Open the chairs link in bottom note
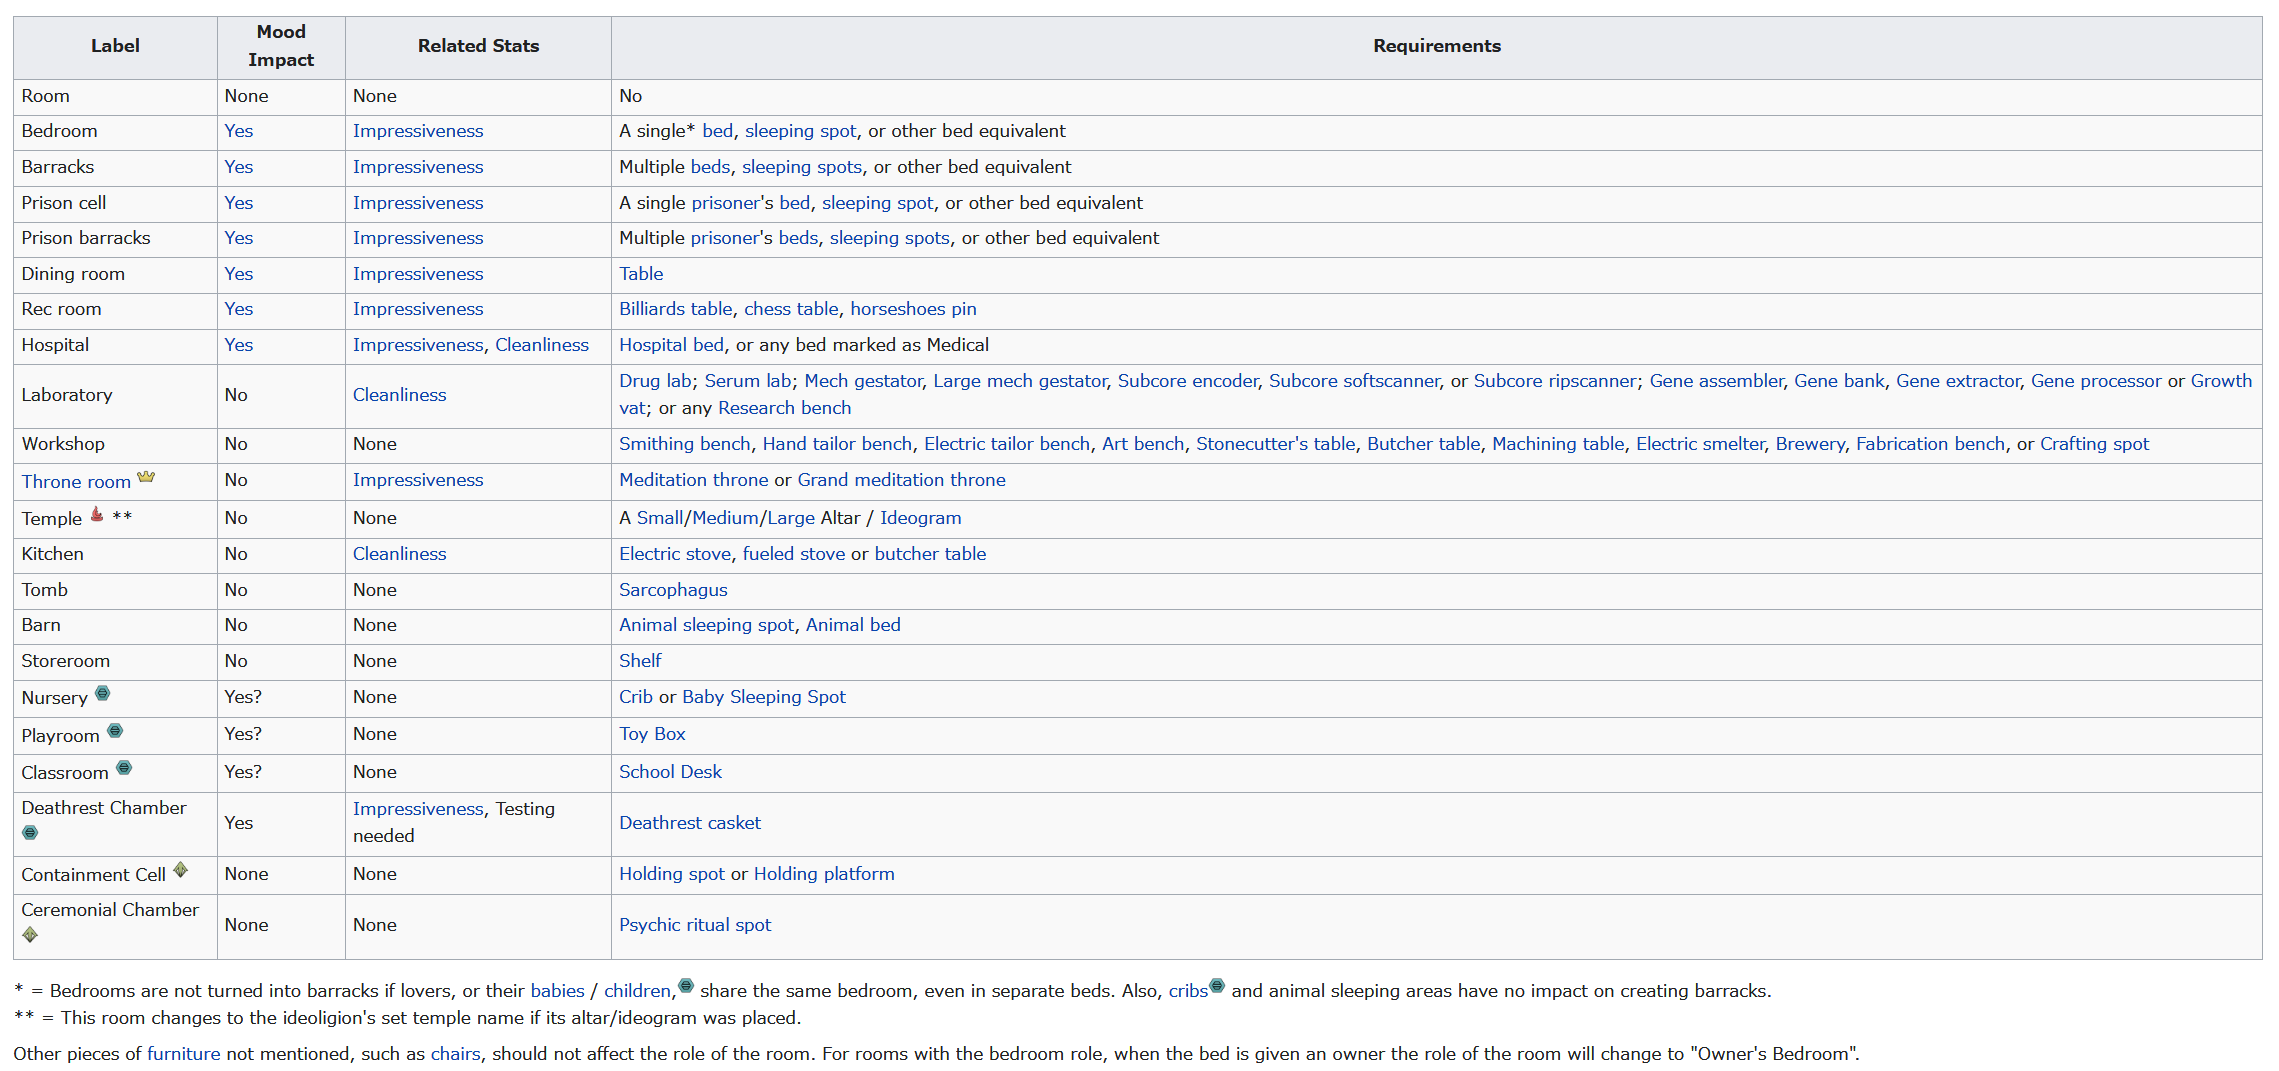 pos(455,1054)
